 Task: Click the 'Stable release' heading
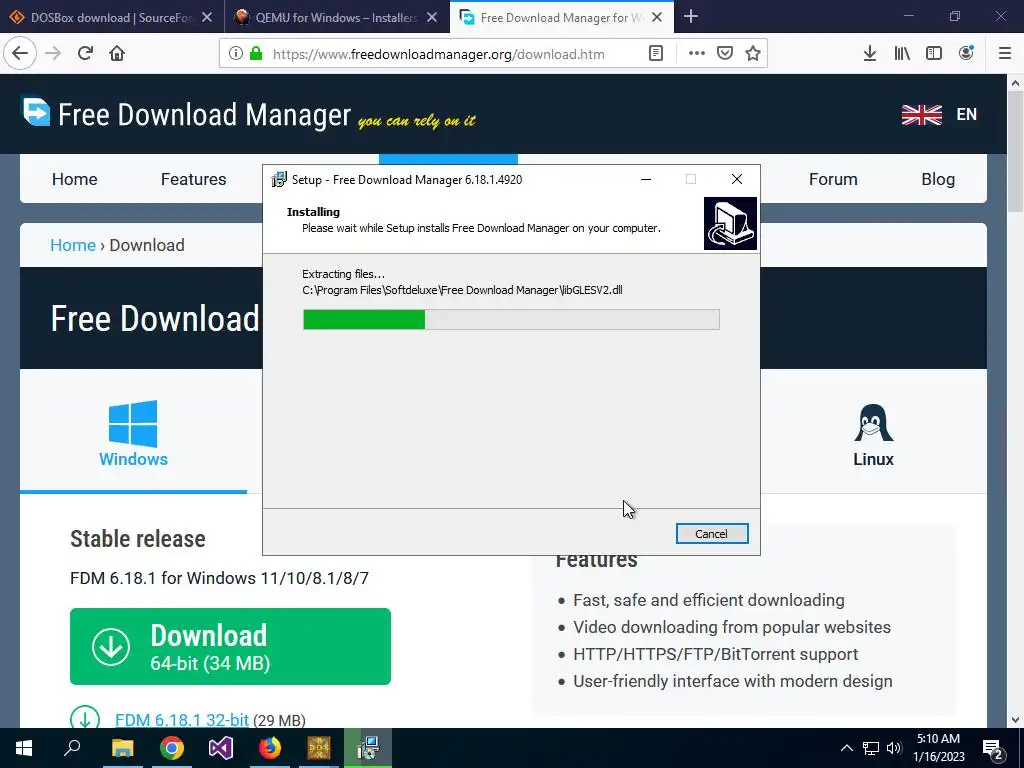coord(138,539)
